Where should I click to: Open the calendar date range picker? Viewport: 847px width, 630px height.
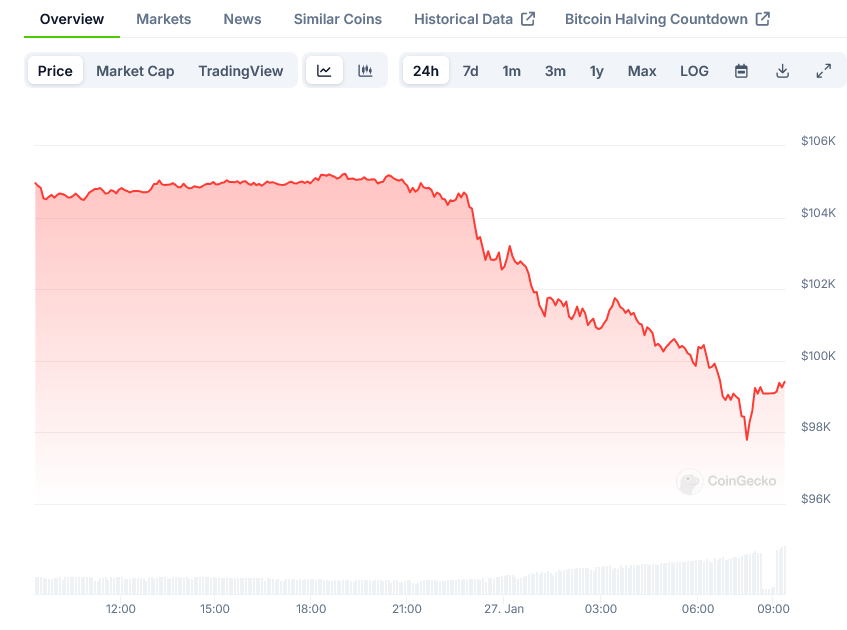(741, 71)
